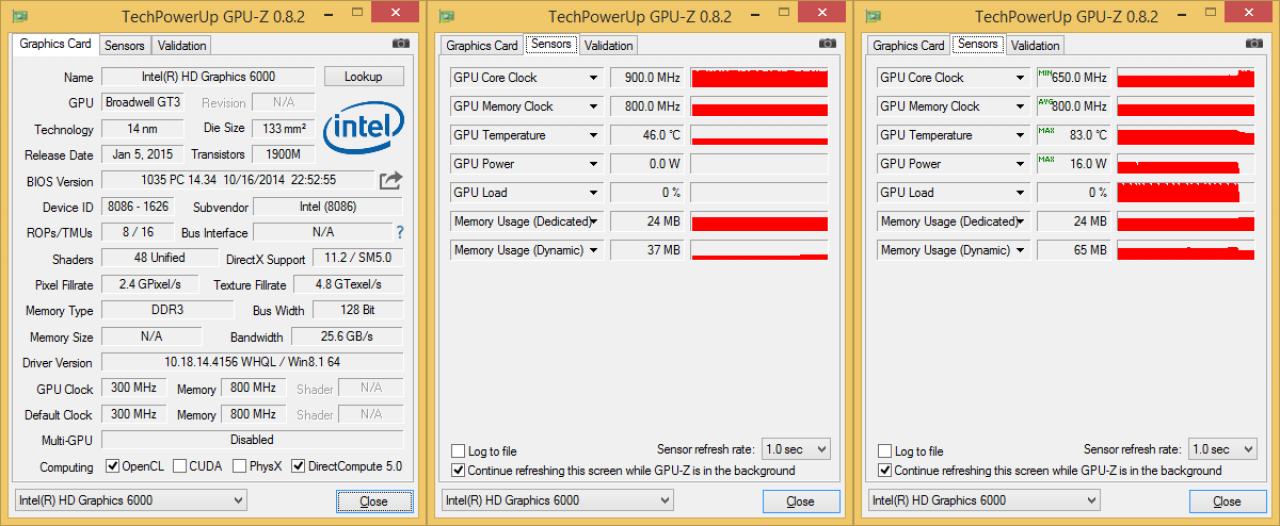Click GPU Core Clock graph in middle window
Screen dimensions: 1280x526
[759, 78]
